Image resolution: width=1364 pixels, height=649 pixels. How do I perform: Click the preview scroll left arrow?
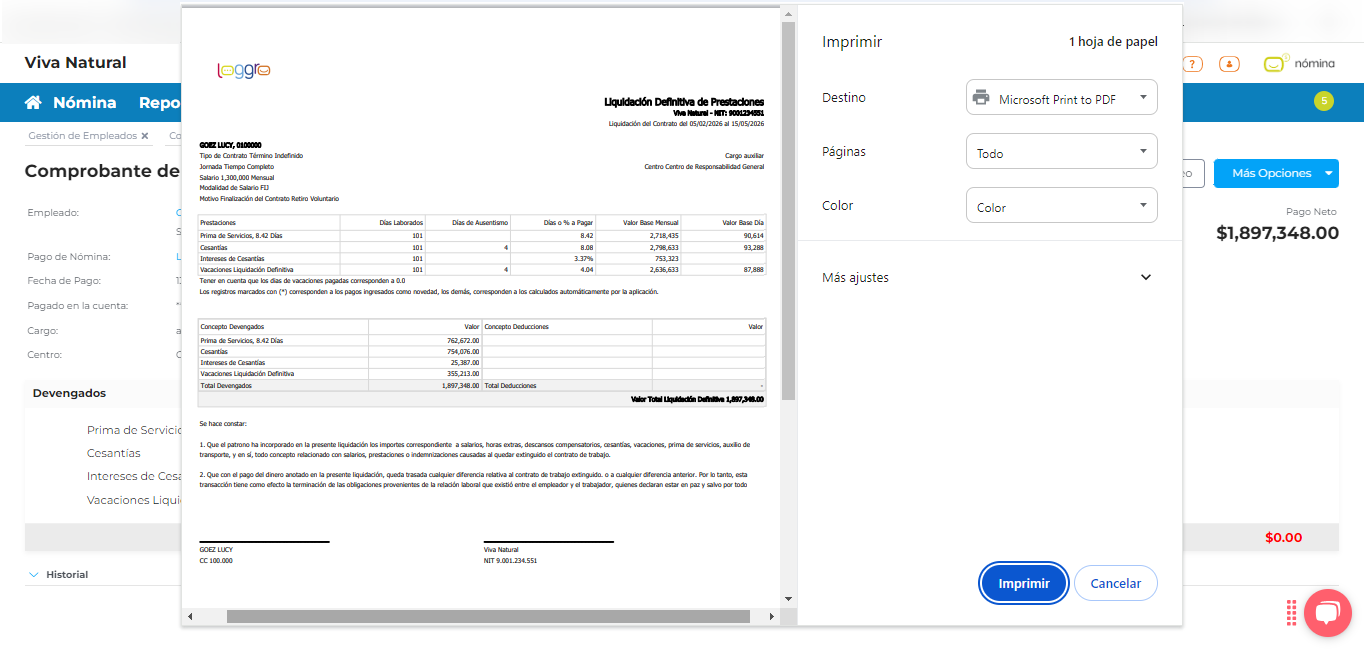[190, 616]
